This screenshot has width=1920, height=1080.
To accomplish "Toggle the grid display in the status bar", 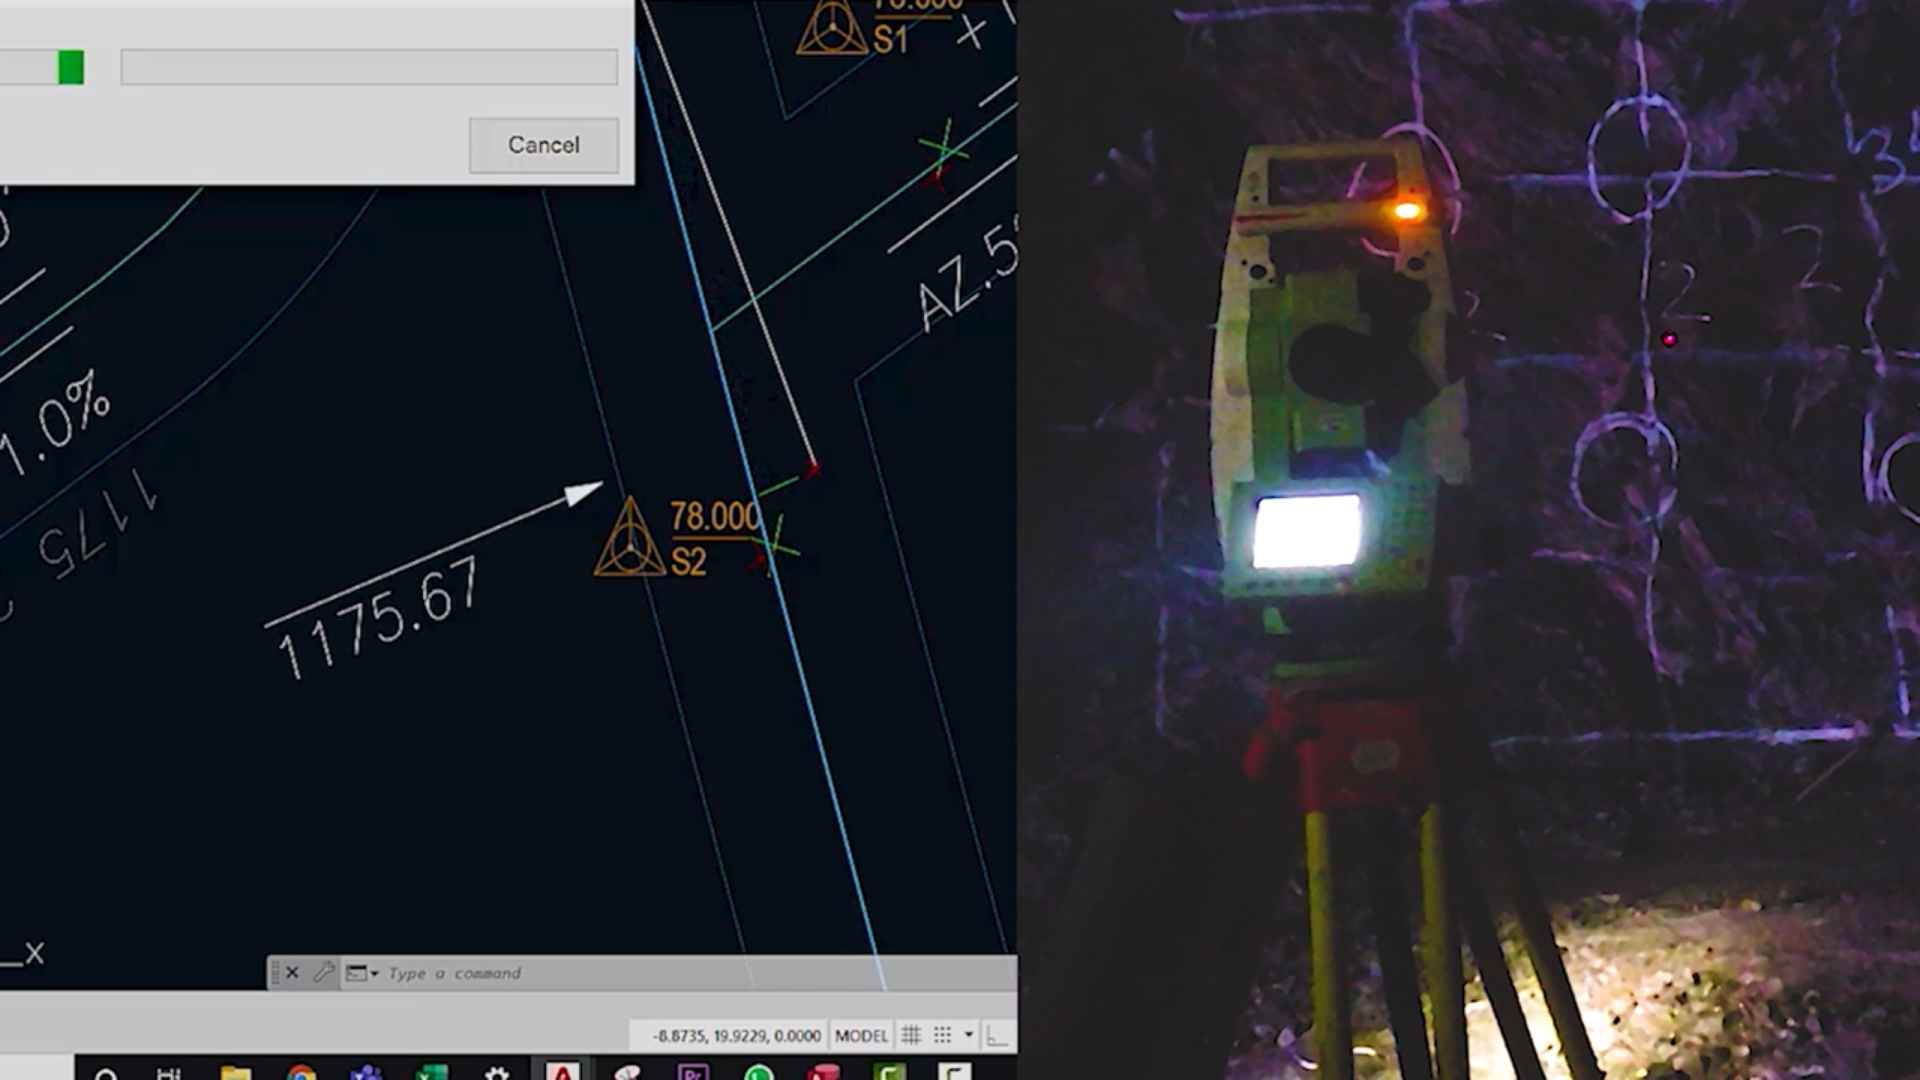I will pos(912,1034).
